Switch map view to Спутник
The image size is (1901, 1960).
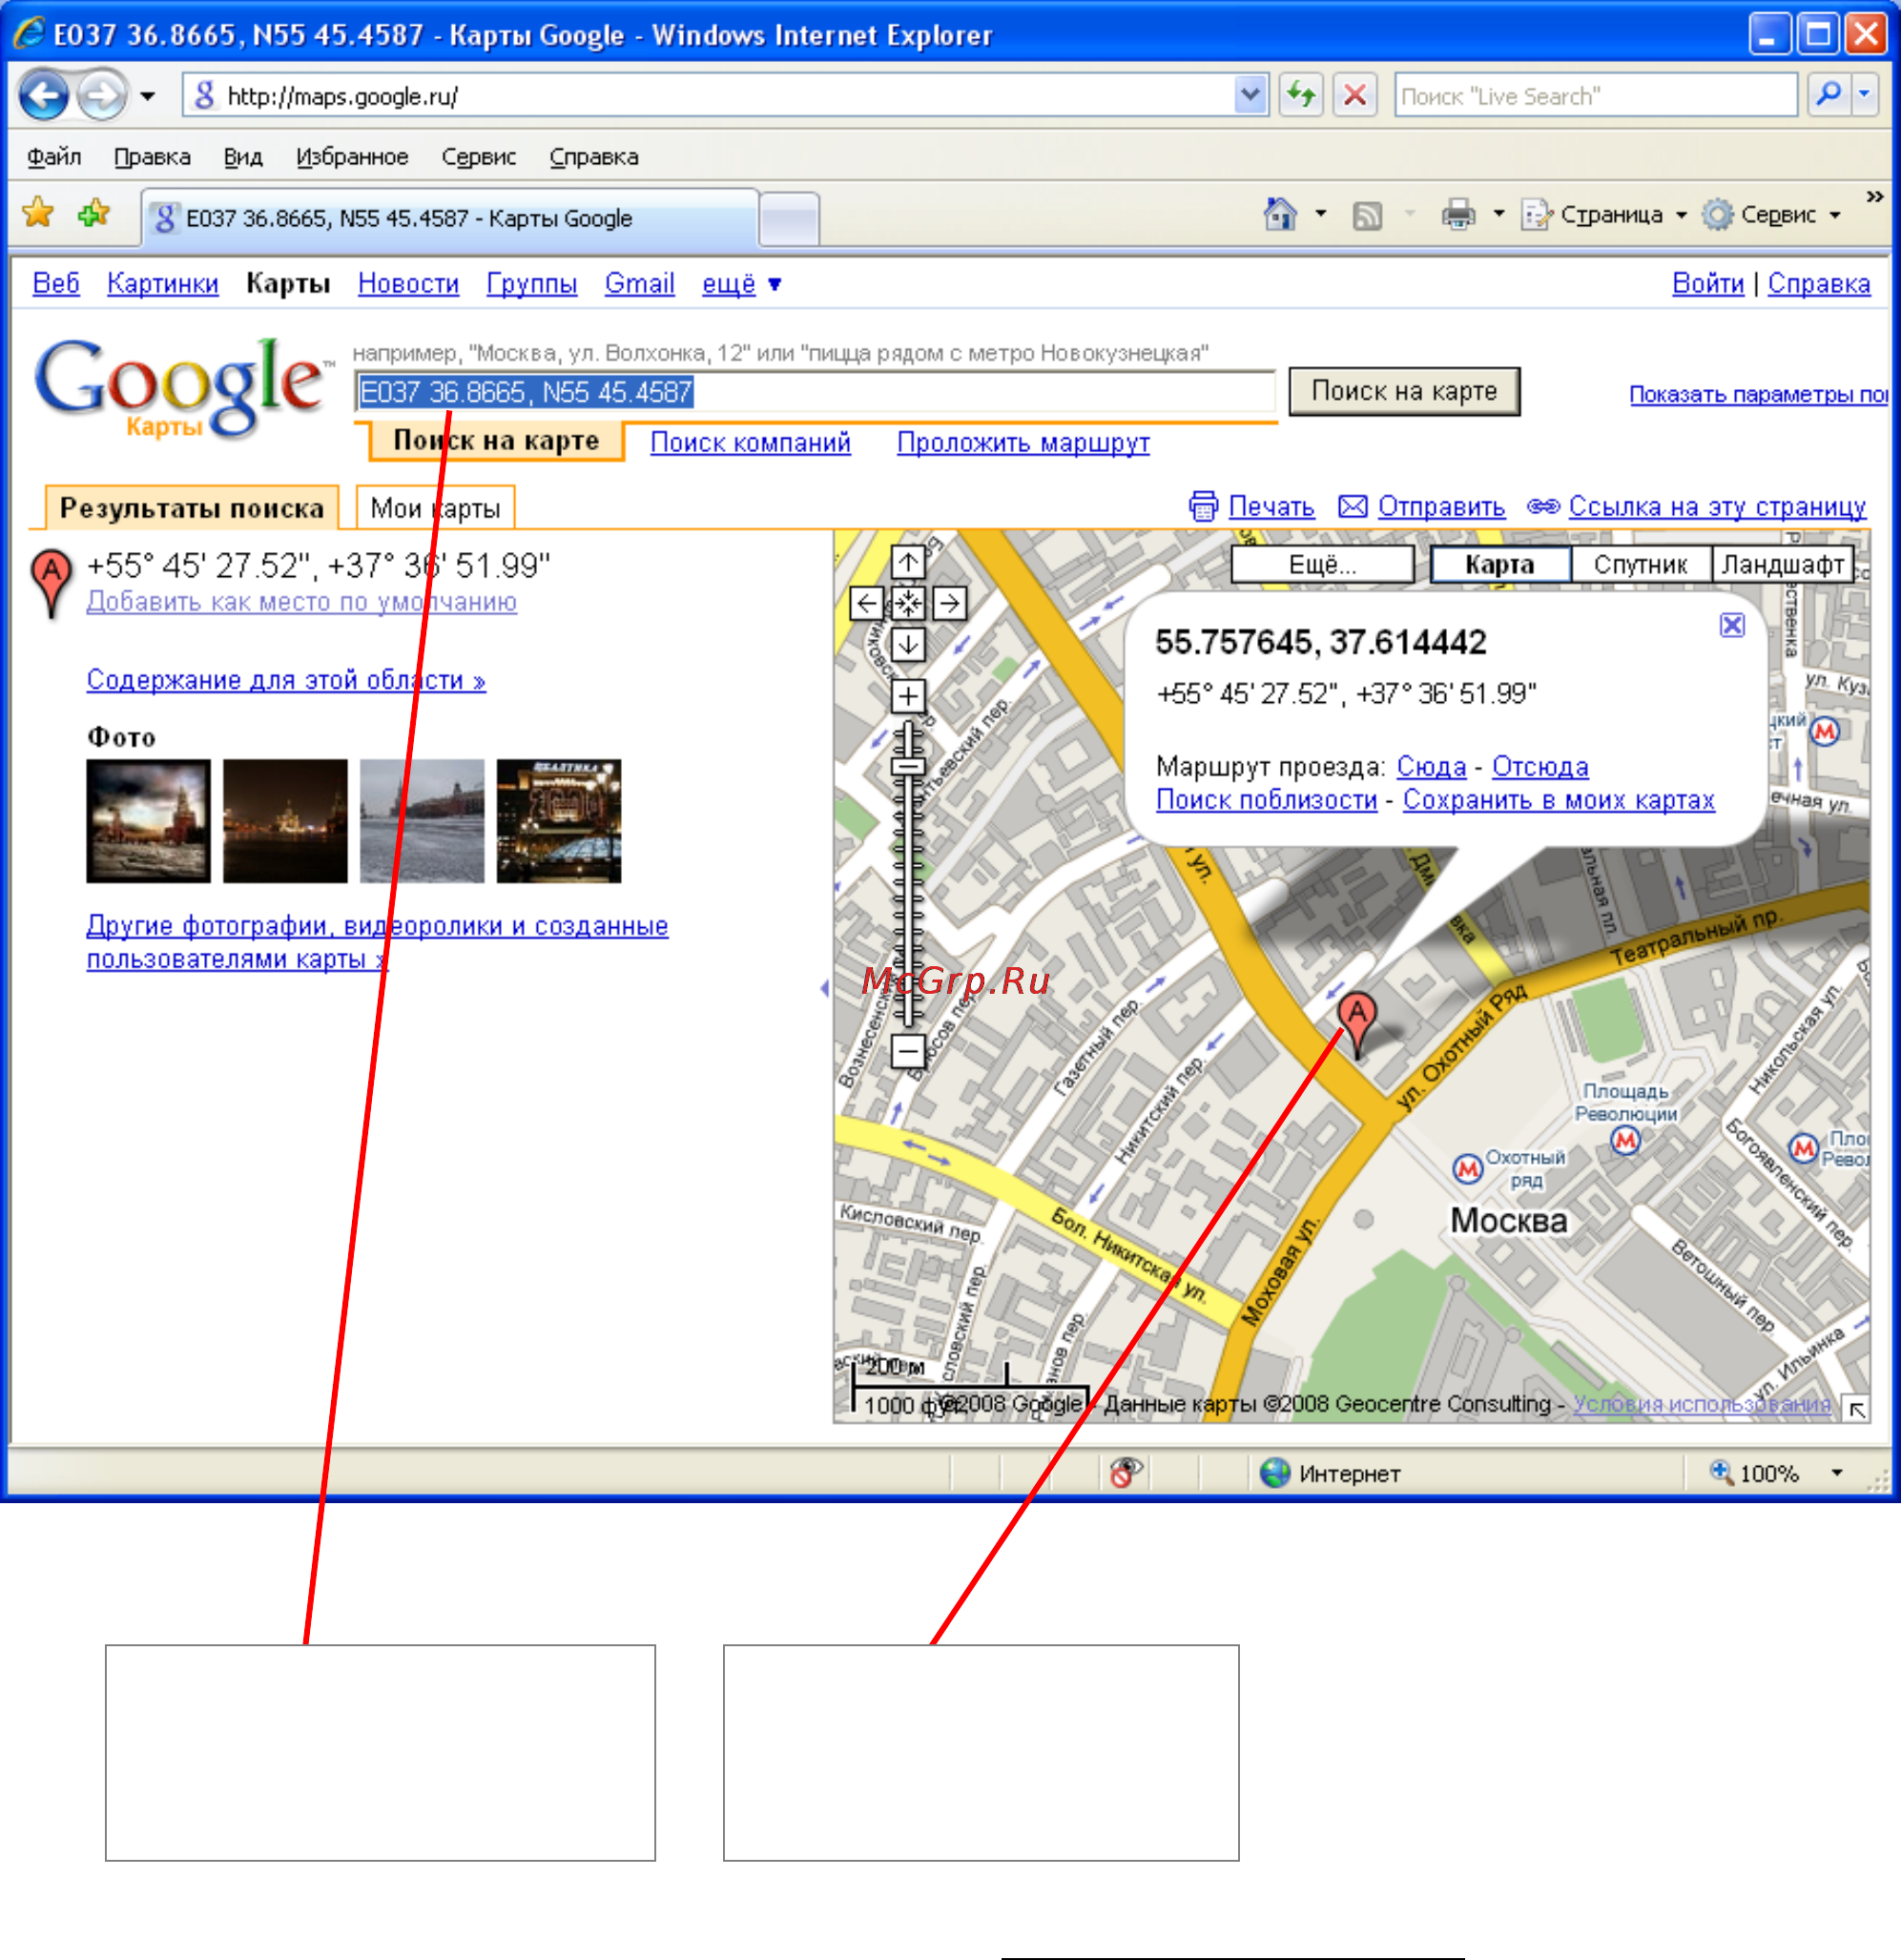[x=1640, y=565]
